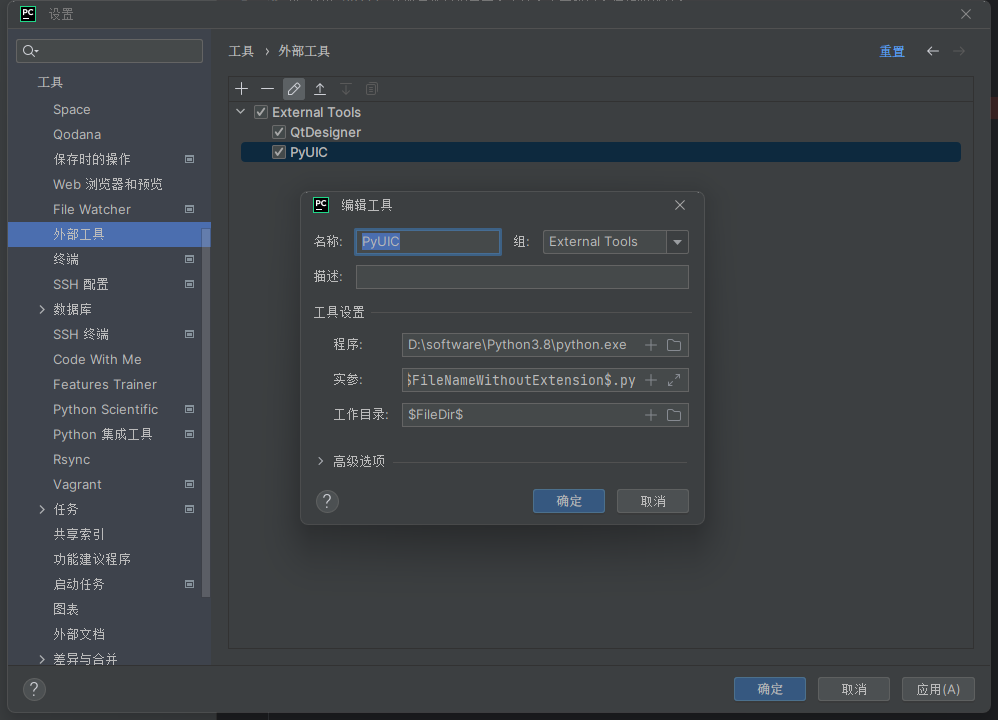
Task: Click 取消 in the 编辑工具 dialog
Action: pos(653,501)
